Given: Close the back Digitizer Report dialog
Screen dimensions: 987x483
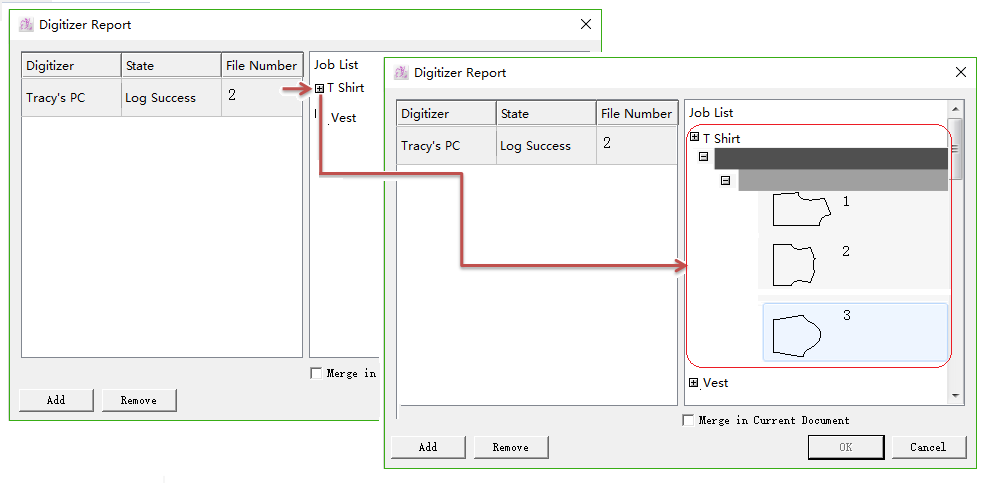Looking at the screenshot, I should pyautogui.click(x=586, y=25).
